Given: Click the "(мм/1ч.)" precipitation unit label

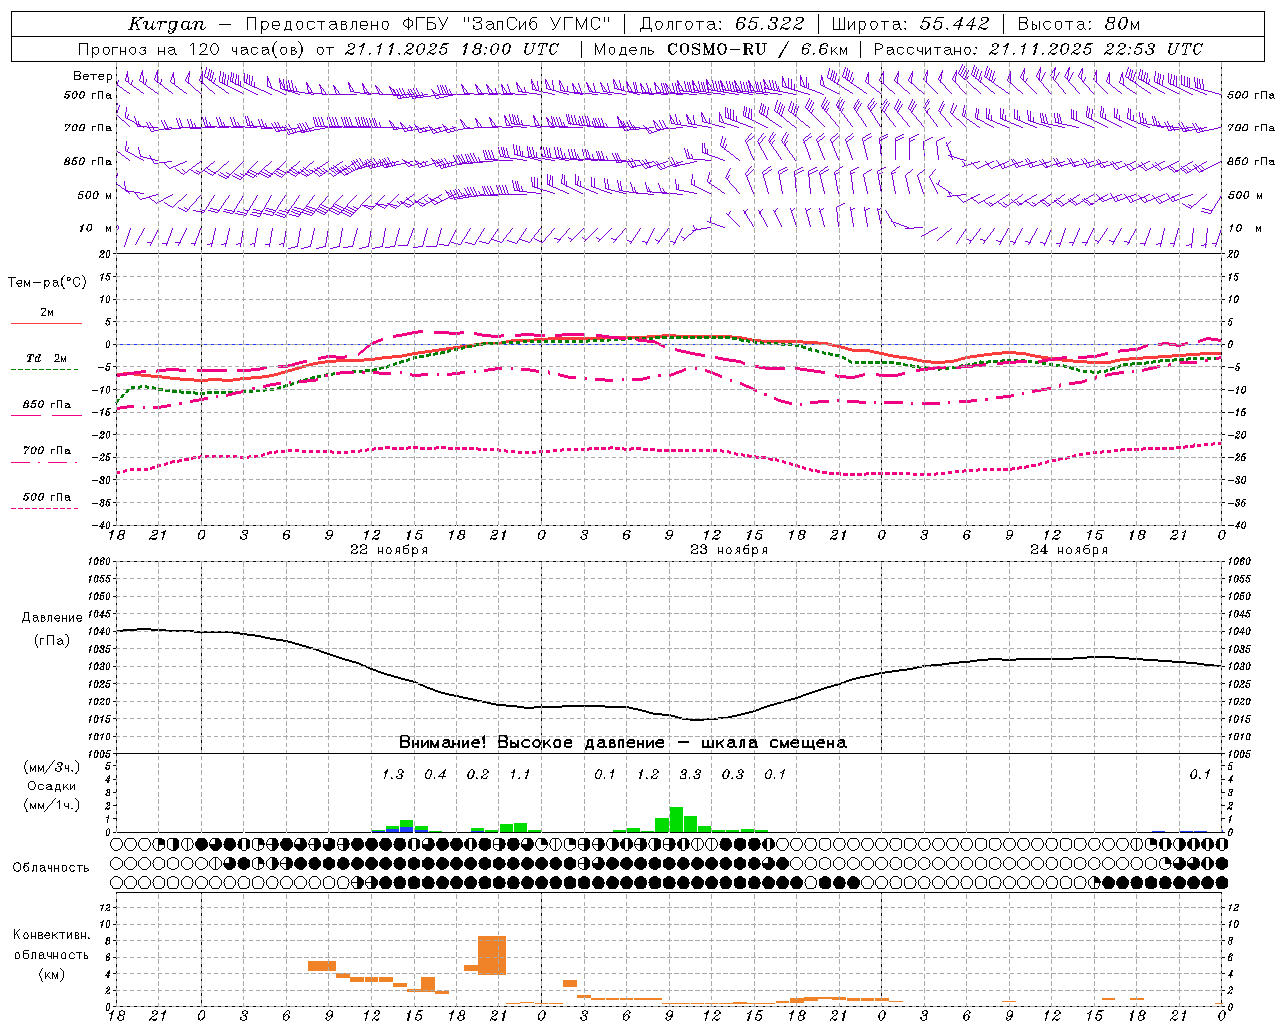Looking at the screenshot, I should tap(52, 805).
